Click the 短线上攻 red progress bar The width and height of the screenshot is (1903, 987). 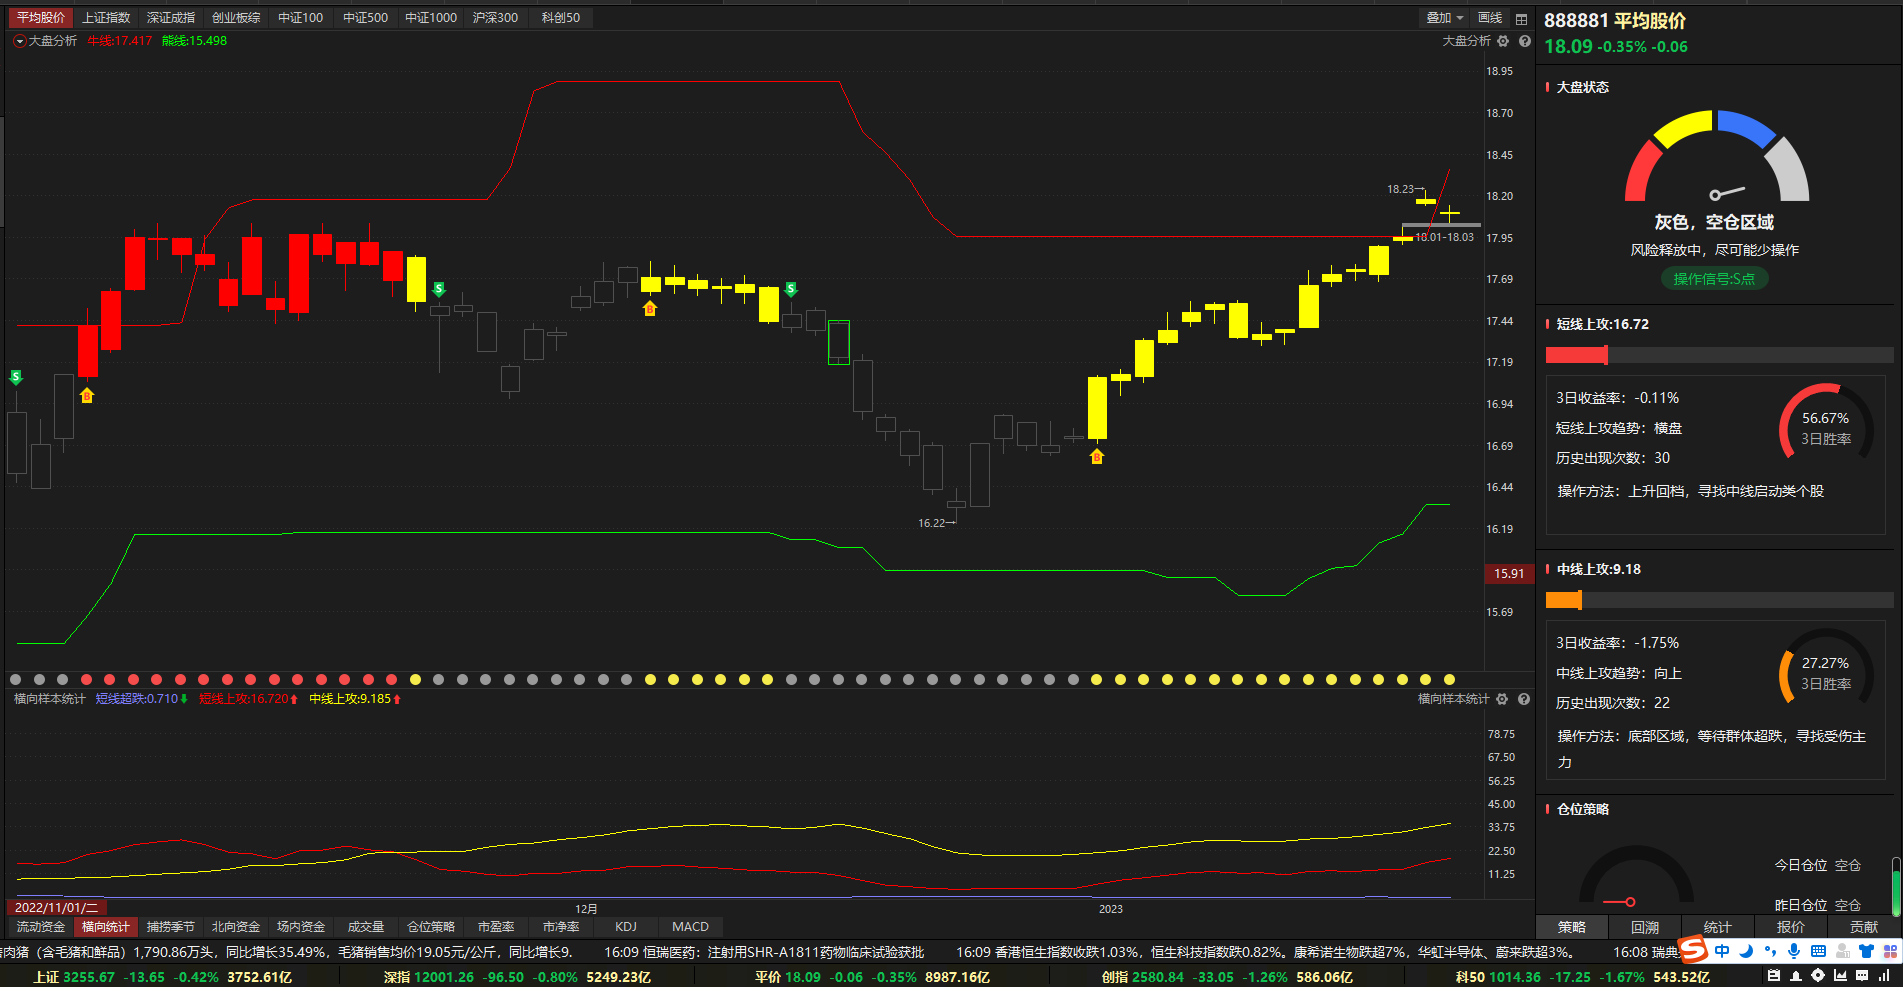pyautogui.click(x=1577, y=355)
